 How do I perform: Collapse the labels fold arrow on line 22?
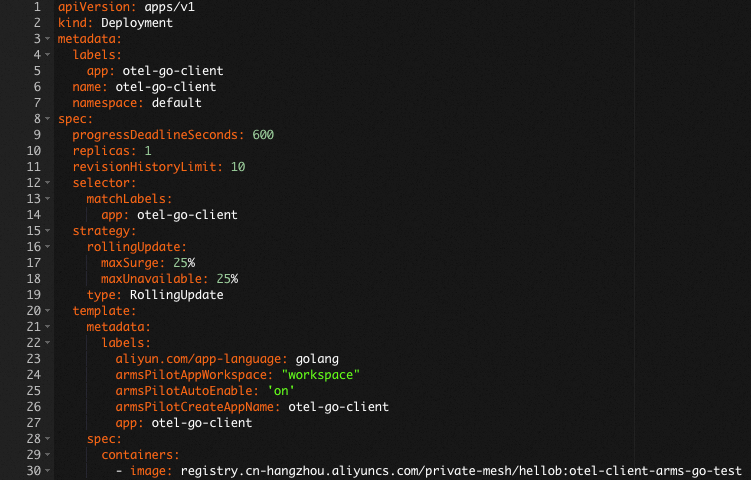(47, 343)
